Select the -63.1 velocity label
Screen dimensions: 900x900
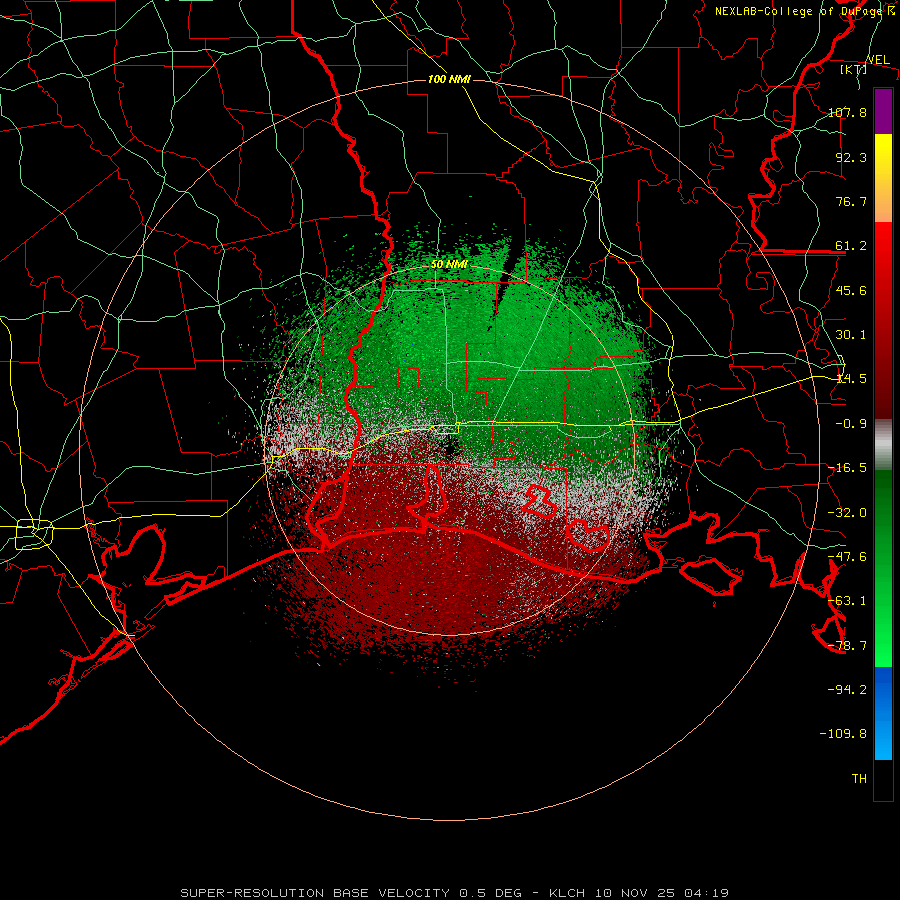click(x=847, y=601)
